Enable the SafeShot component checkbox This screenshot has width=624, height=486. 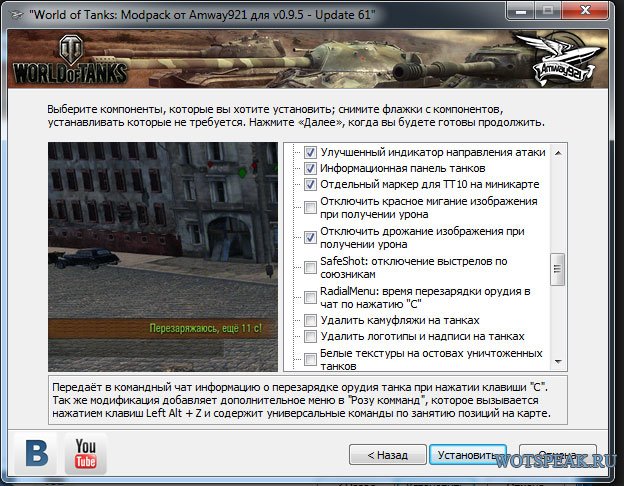tap(311, 266)
